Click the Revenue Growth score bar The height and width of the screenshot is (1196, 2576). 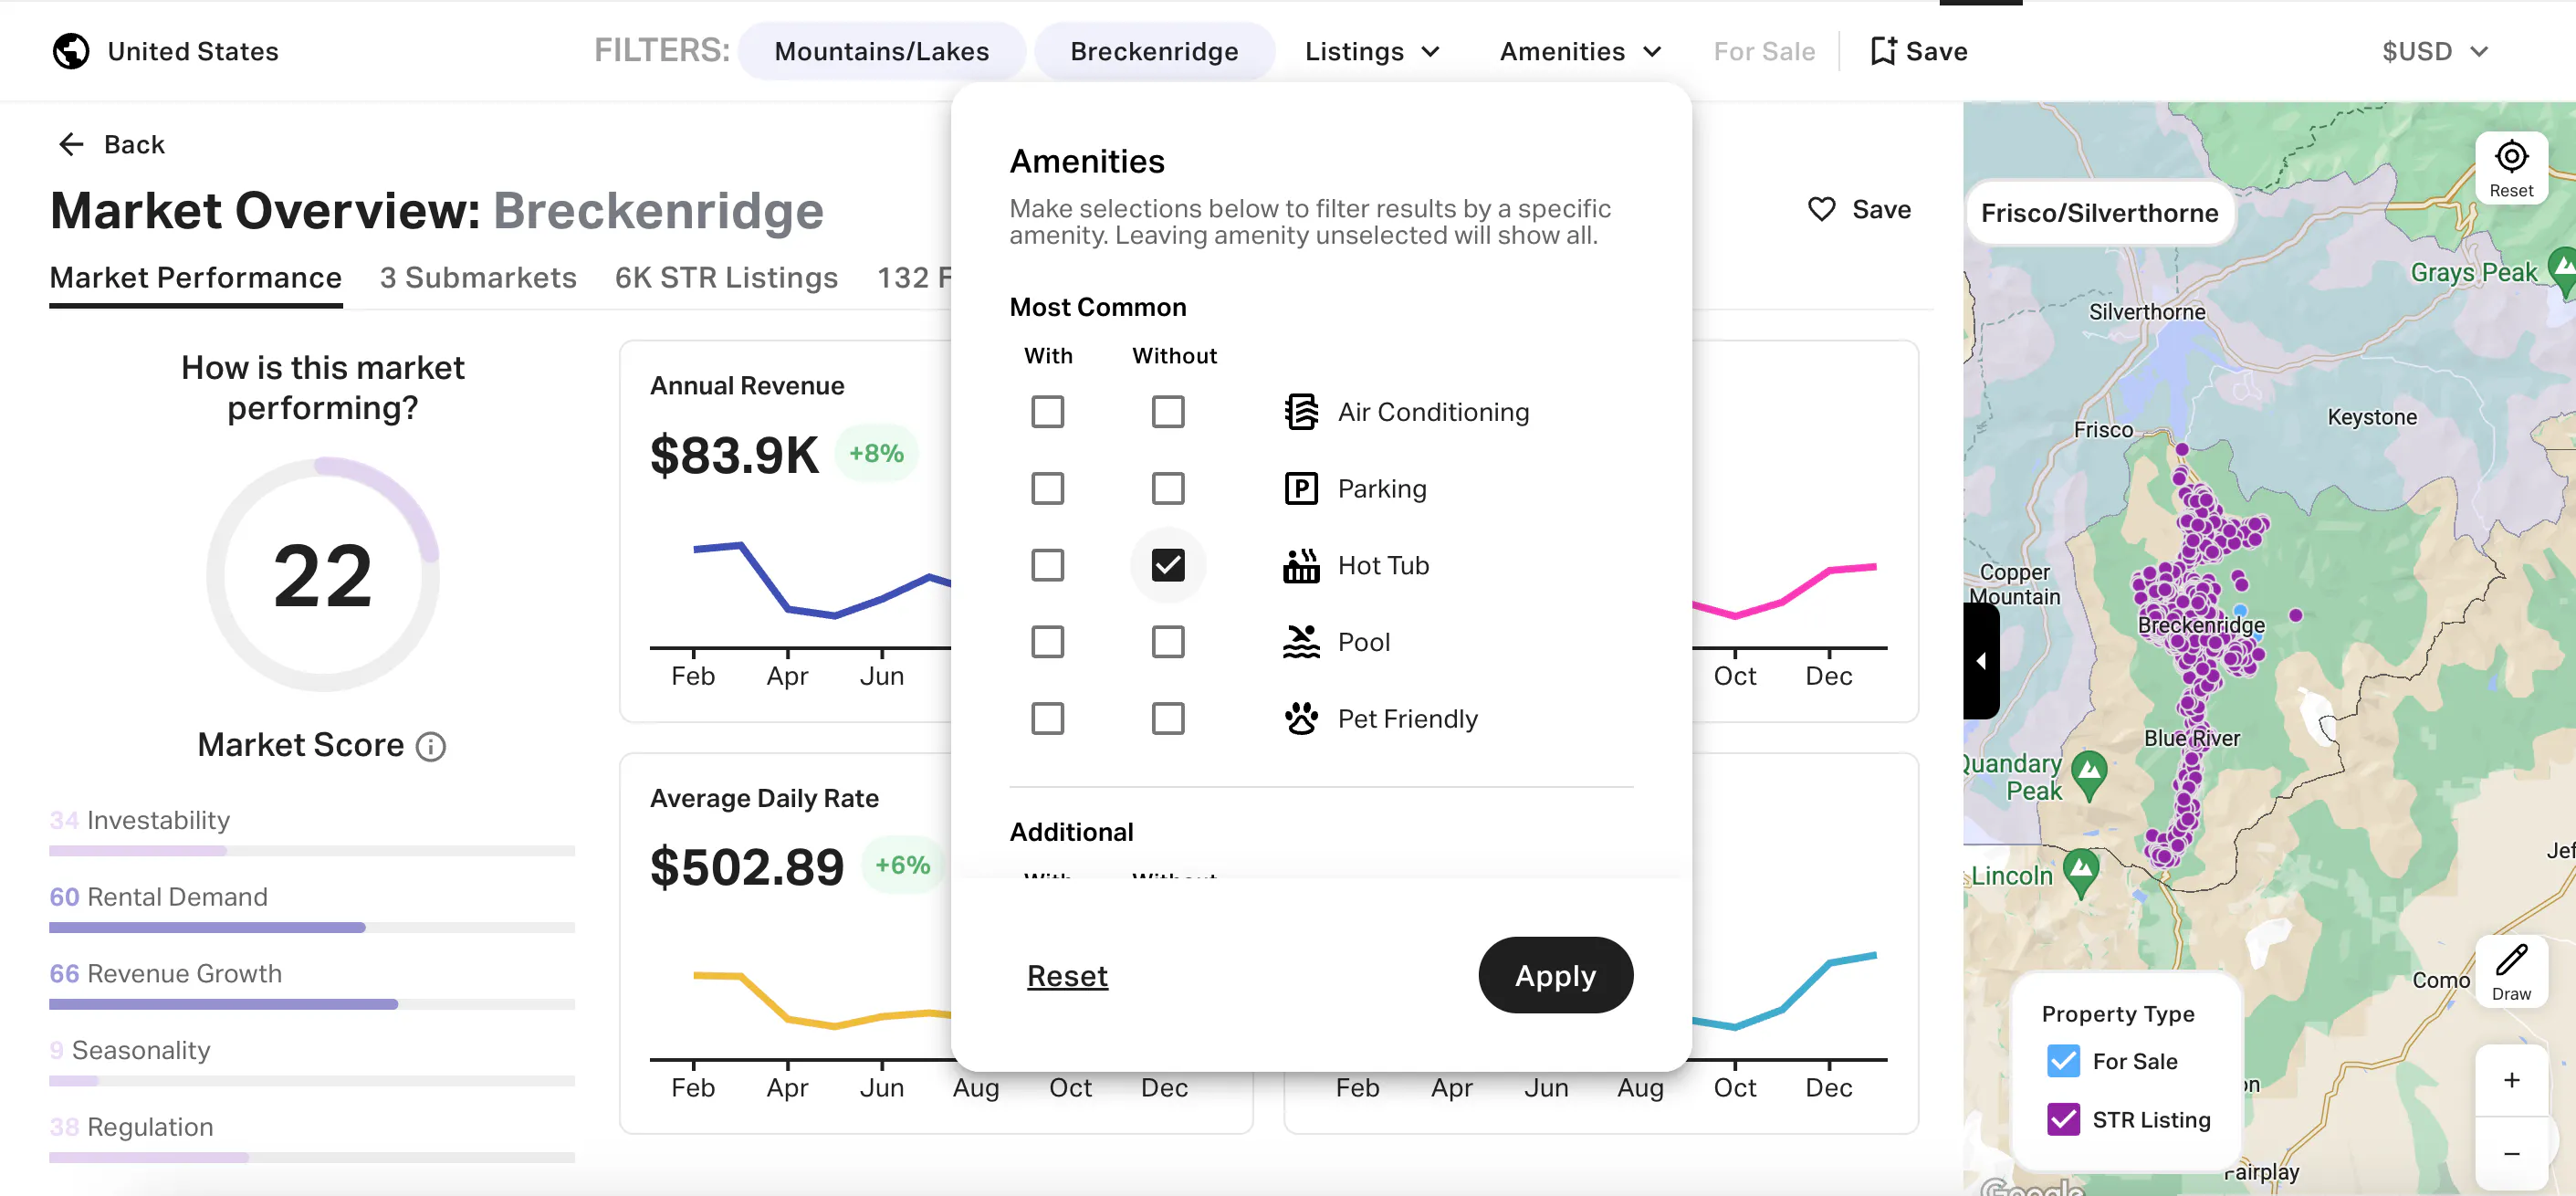(x=312, y=1004)
